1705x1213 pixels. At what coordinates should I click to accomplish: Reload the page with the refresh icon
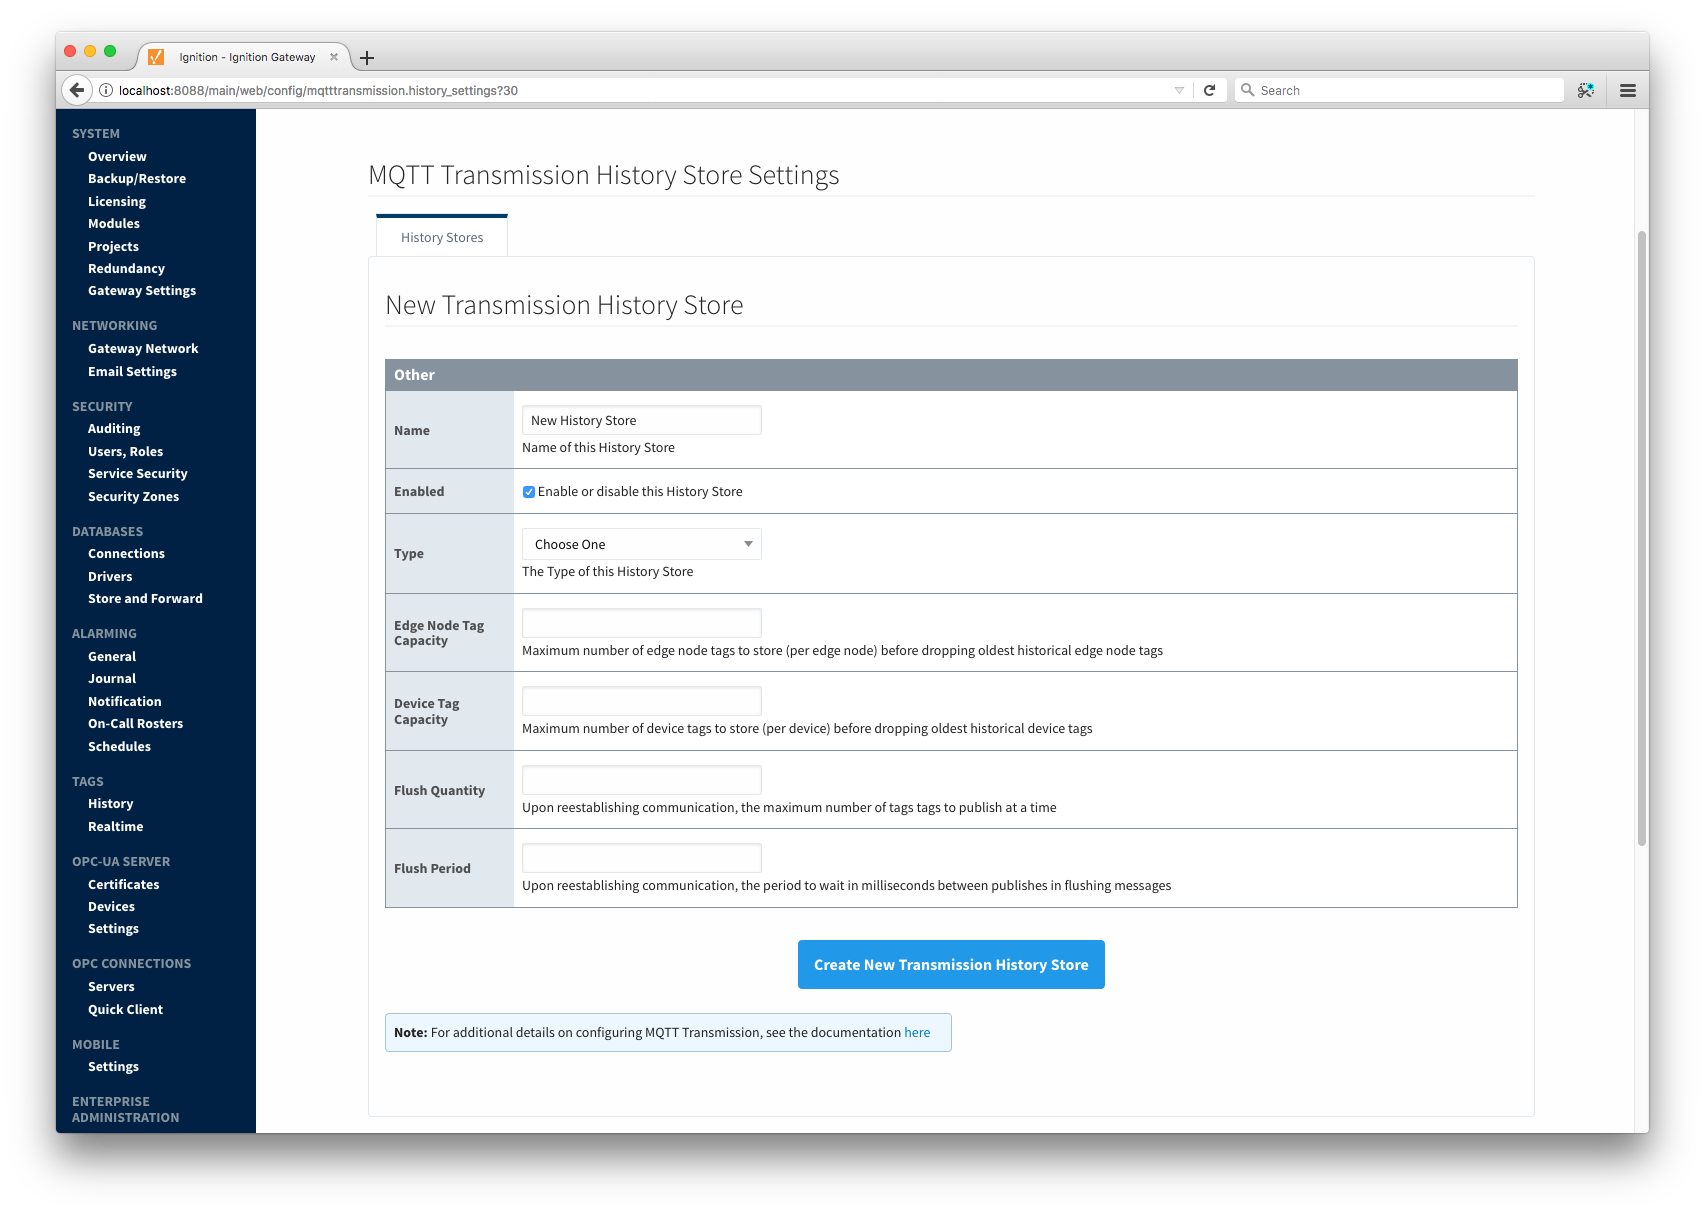1209,90
